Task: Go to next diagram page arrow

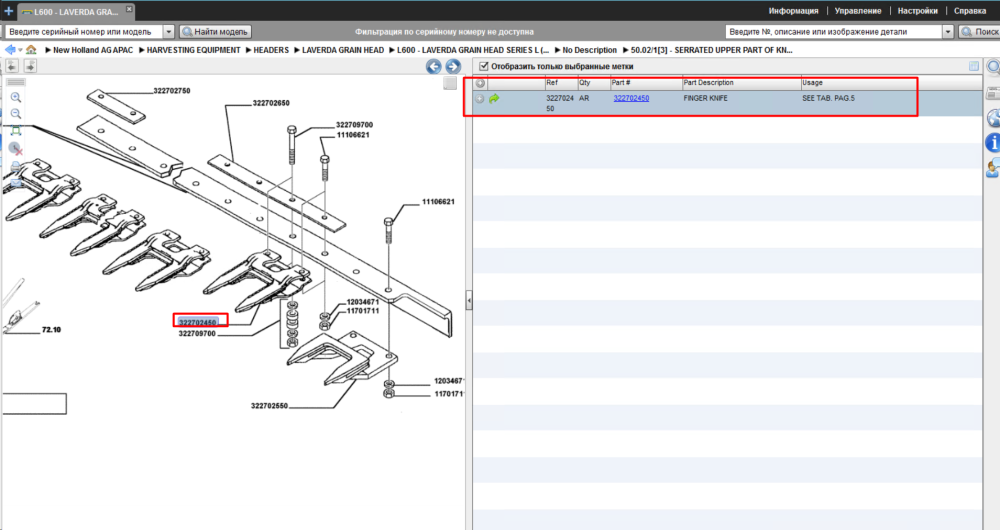Action: [x=453, y=66]
